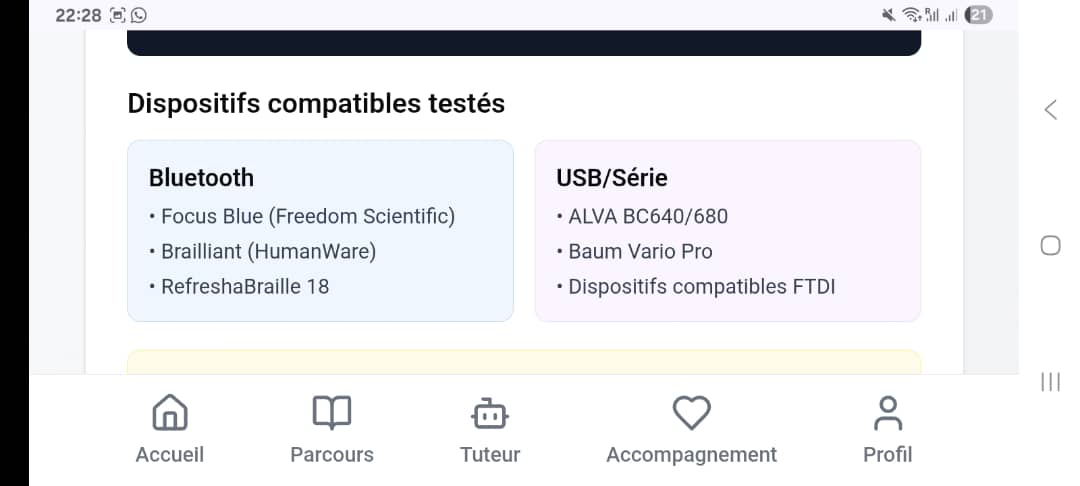Switch to the Accueil tab label
Image resolution: width=1080 pixels, height=486 pixels.
coord(169,455)
